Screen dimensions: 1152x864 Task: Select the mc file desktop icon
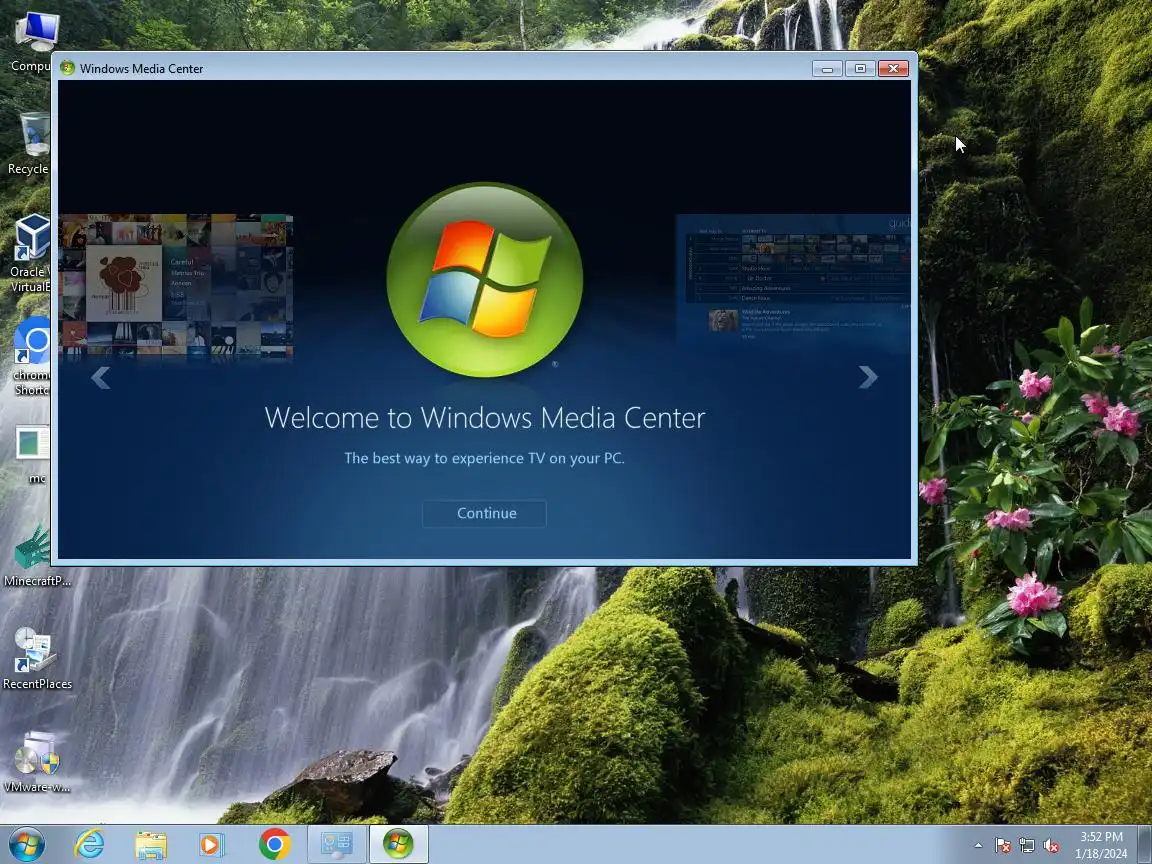click(x=32, y=454)
